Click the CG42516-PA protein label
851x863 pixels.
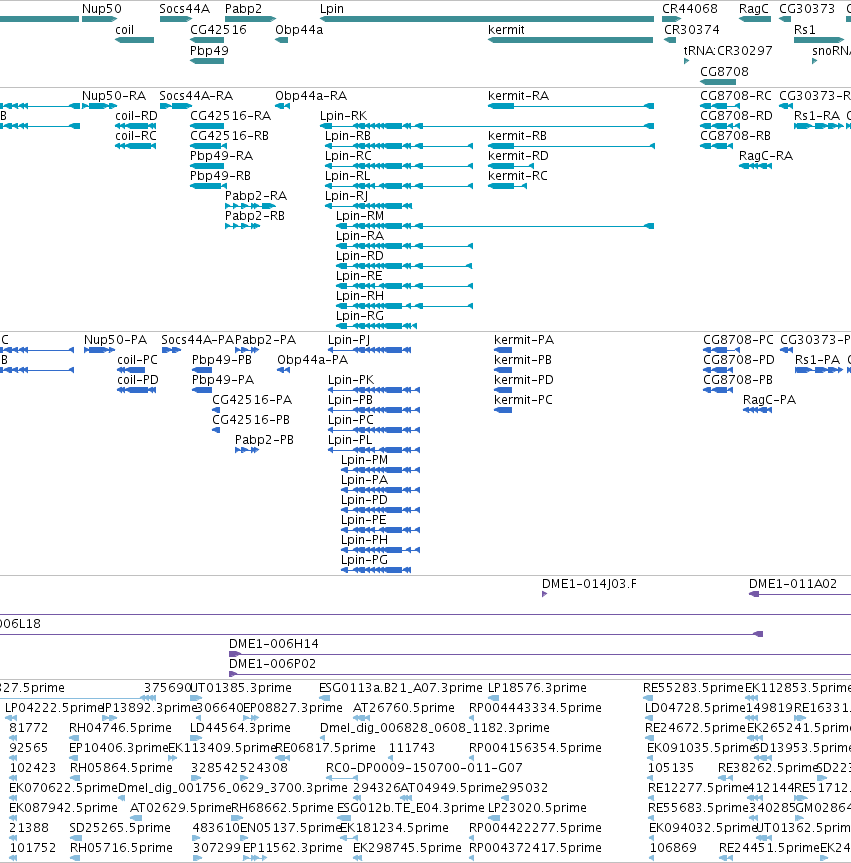pyautogui.click(x=252, y=400)
